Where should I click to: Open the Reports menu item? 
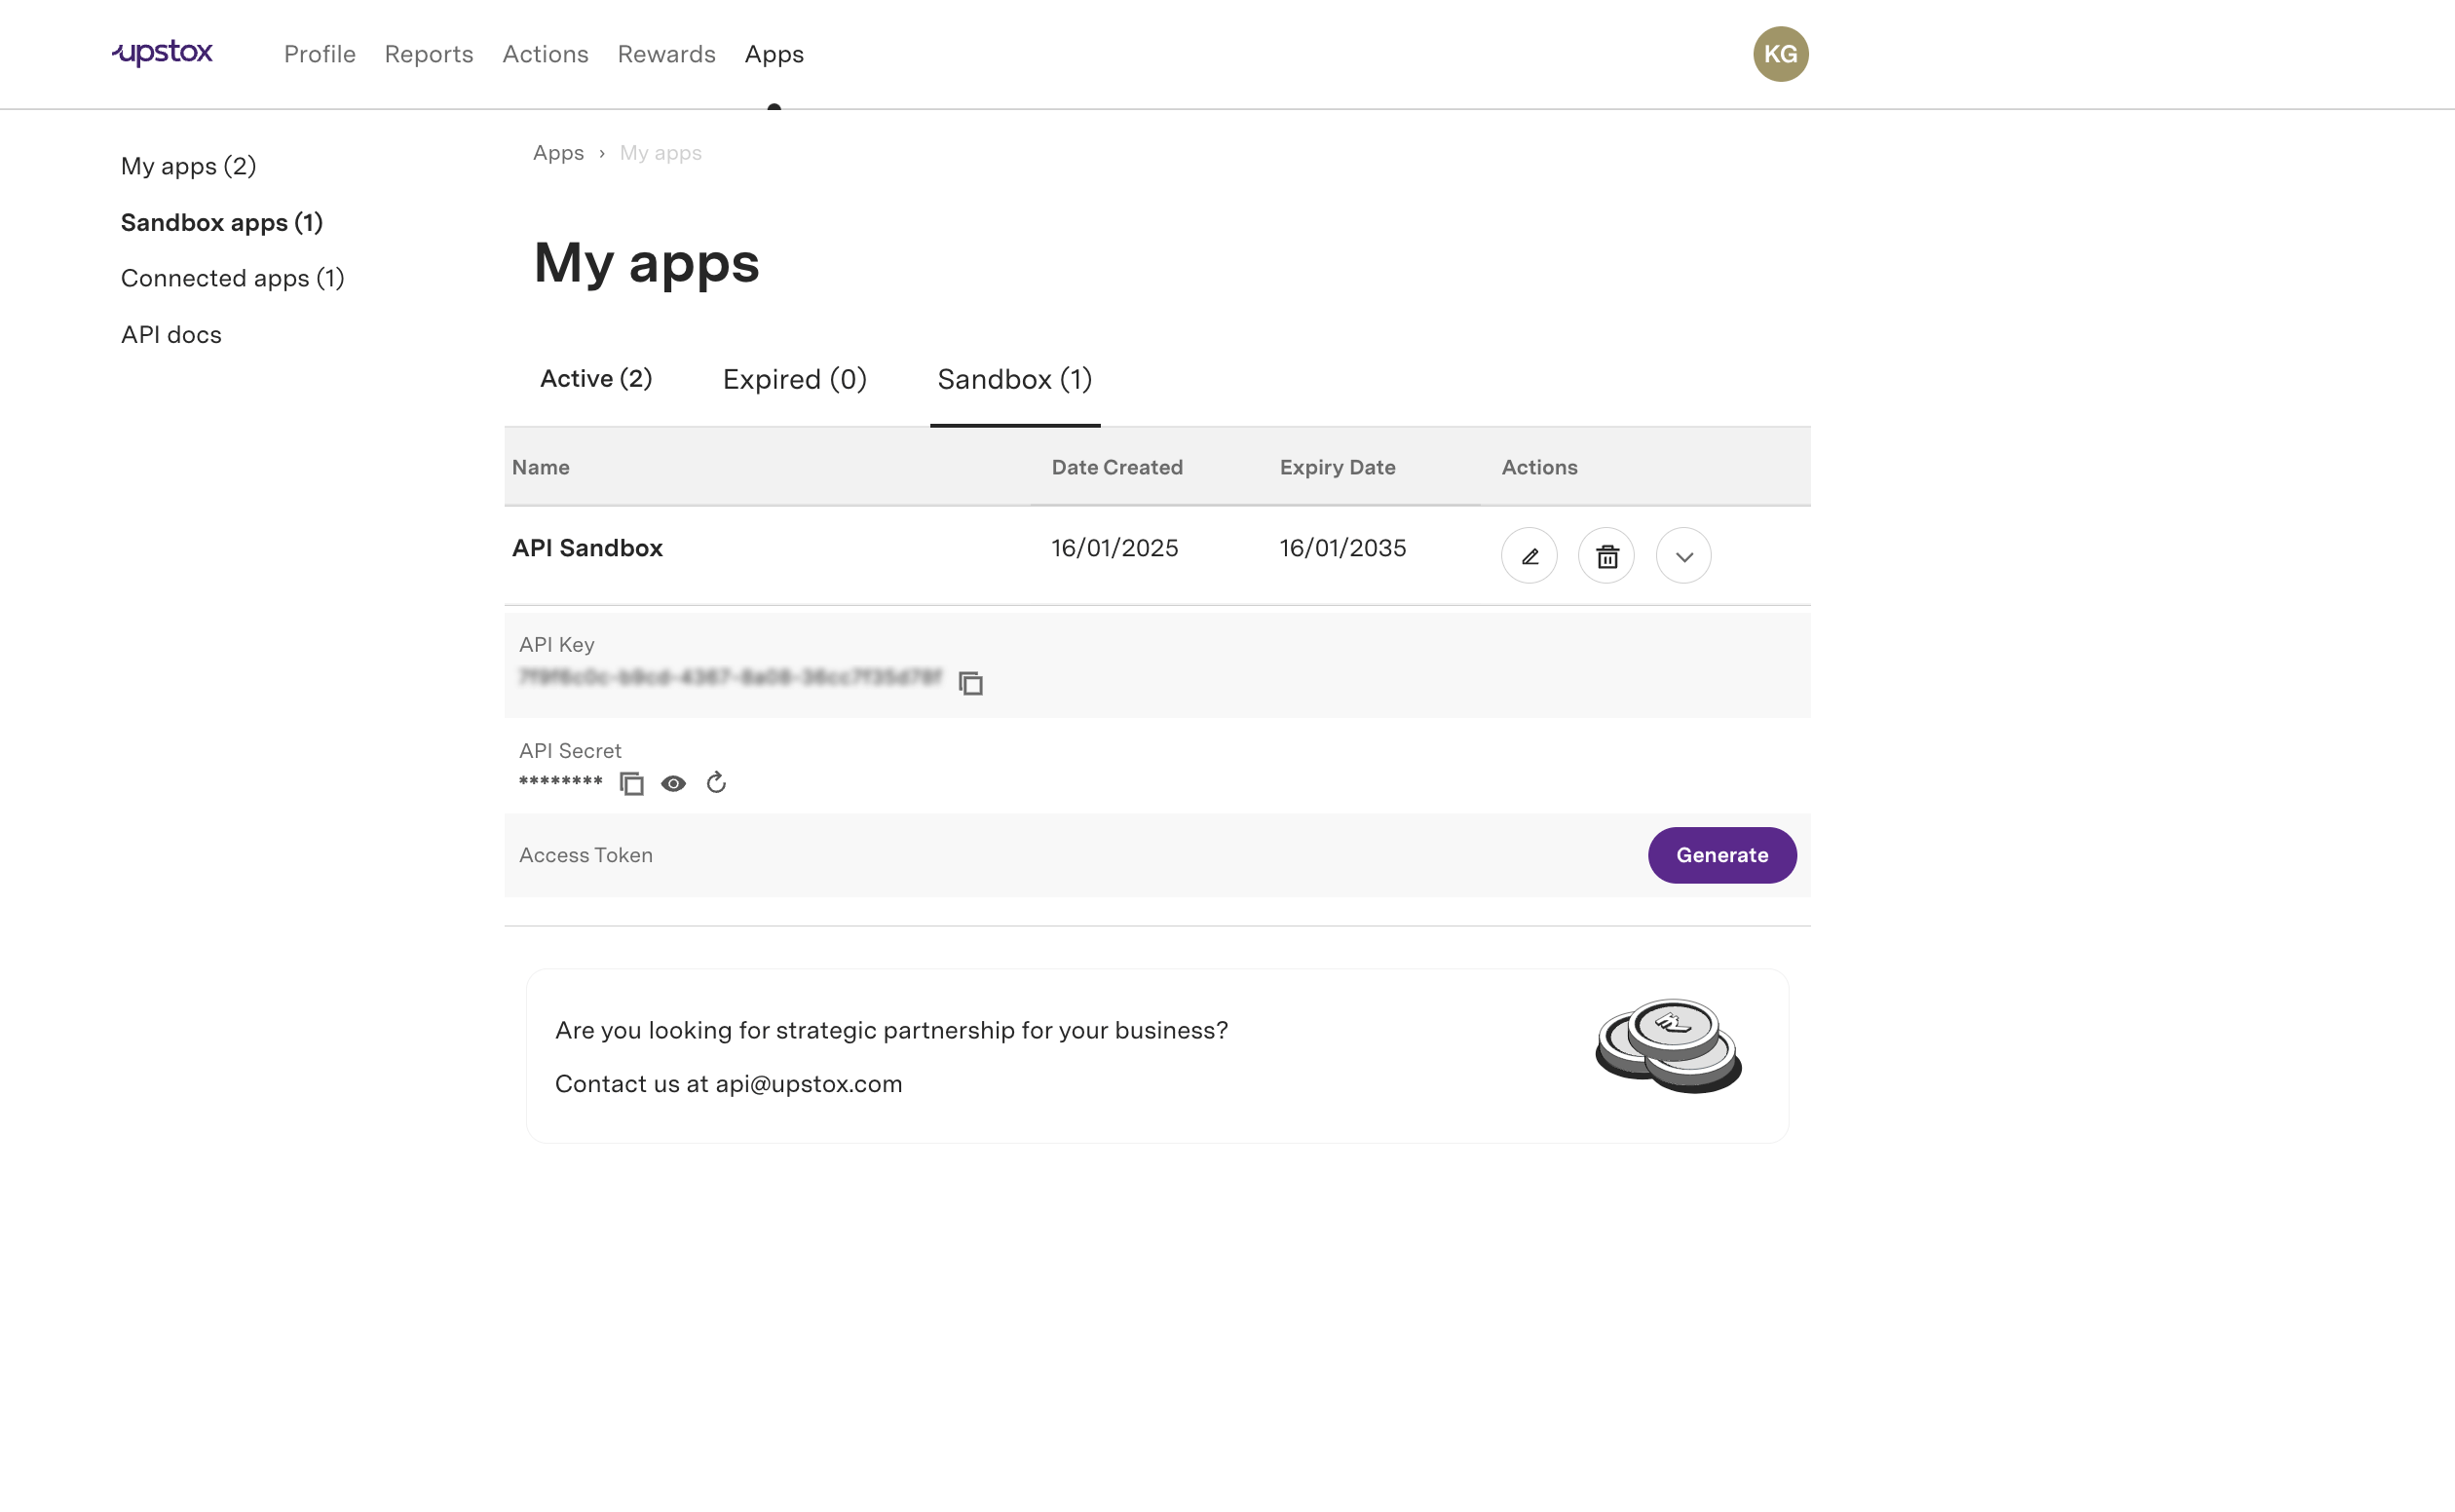point(428,54)
